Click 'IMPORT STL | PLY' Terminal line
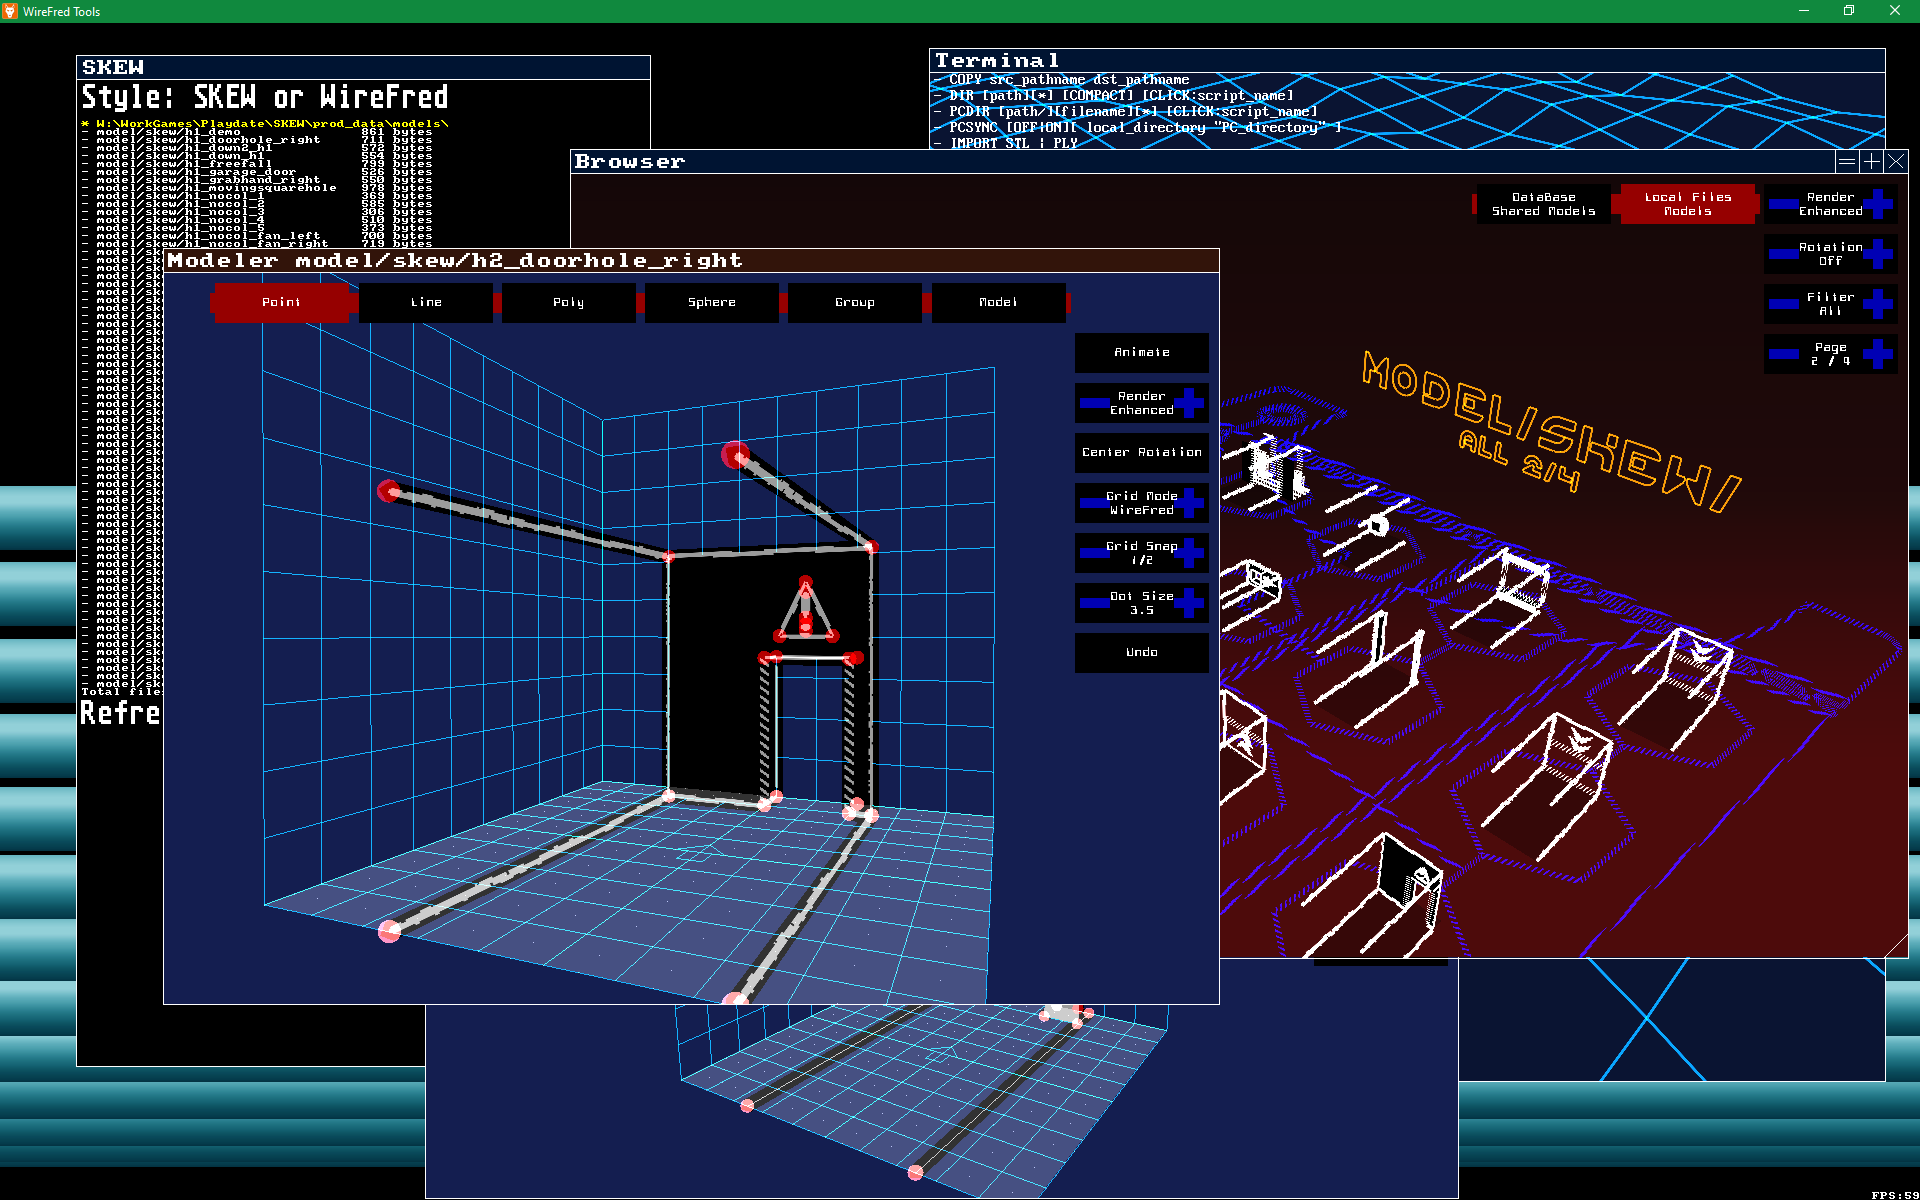This screenshot has width=1920, height=1200. click(1013, 144)
